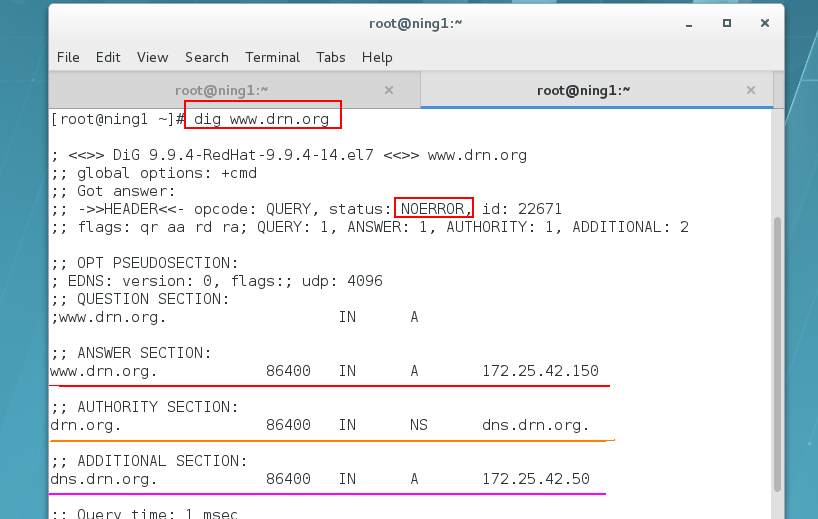Open the Search menu
The height and width of the screenshot is (519, 818).
[207, 57]
